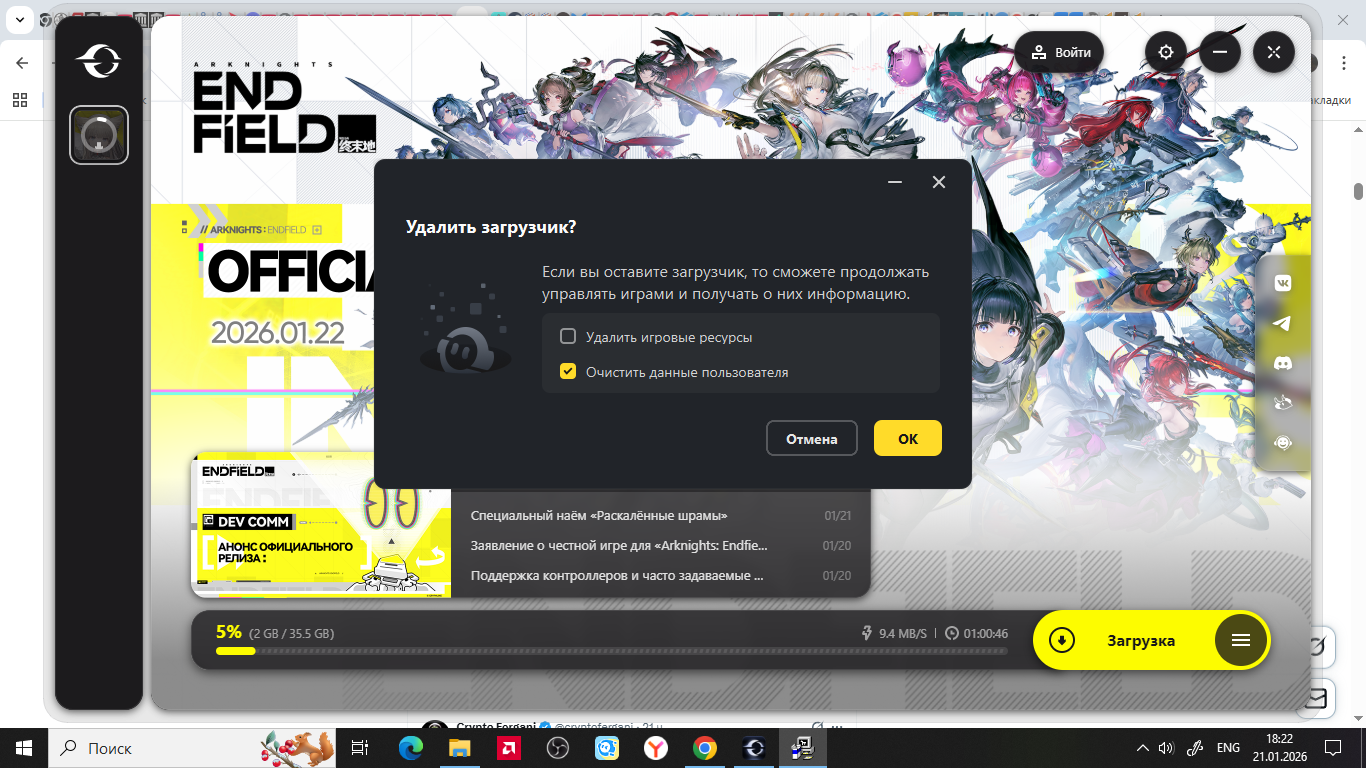This screenshot has width=1366, height=768.
Task: Open the launcher settings gear icon
Action: point(1166,52)
